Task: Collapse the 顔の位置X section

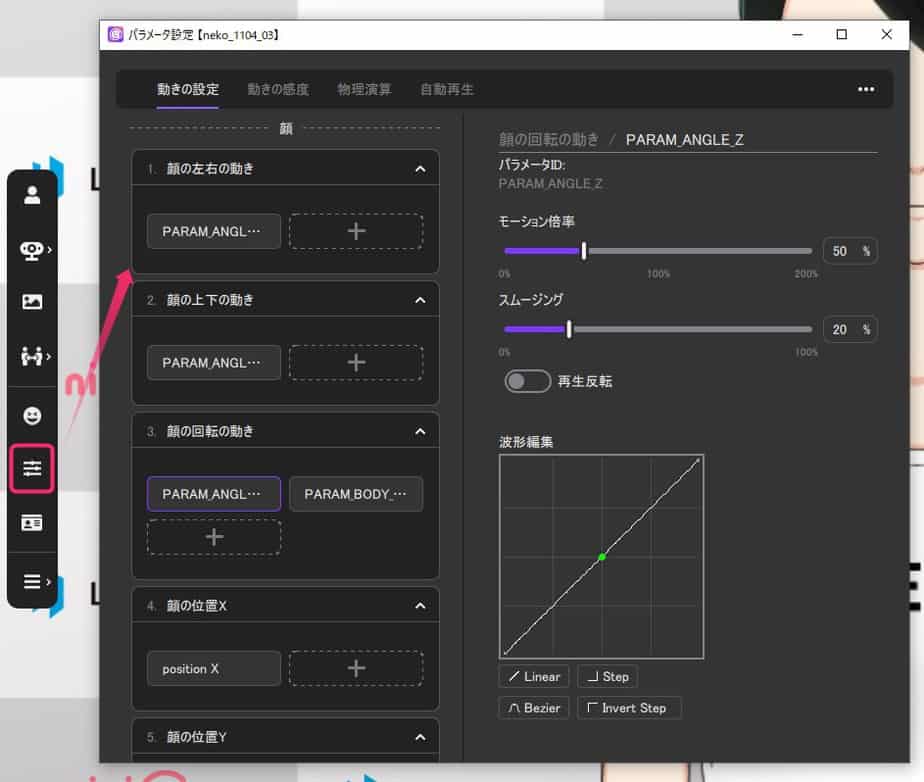Action: point(420,606)
